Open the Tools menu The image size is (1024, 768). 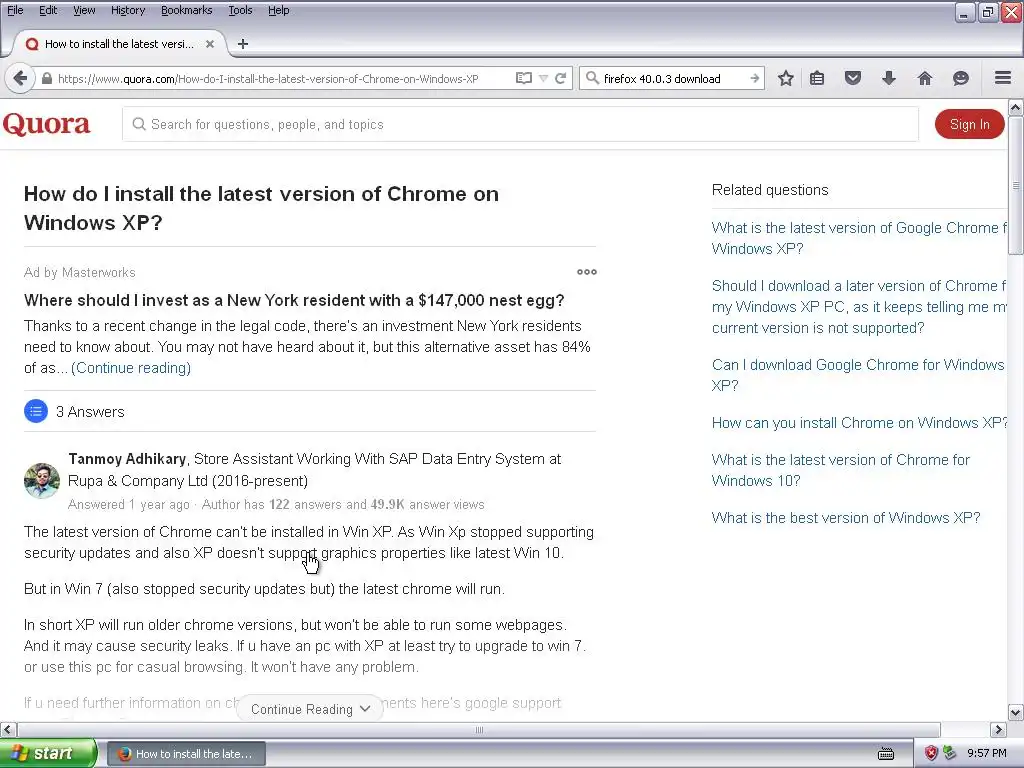240,10
